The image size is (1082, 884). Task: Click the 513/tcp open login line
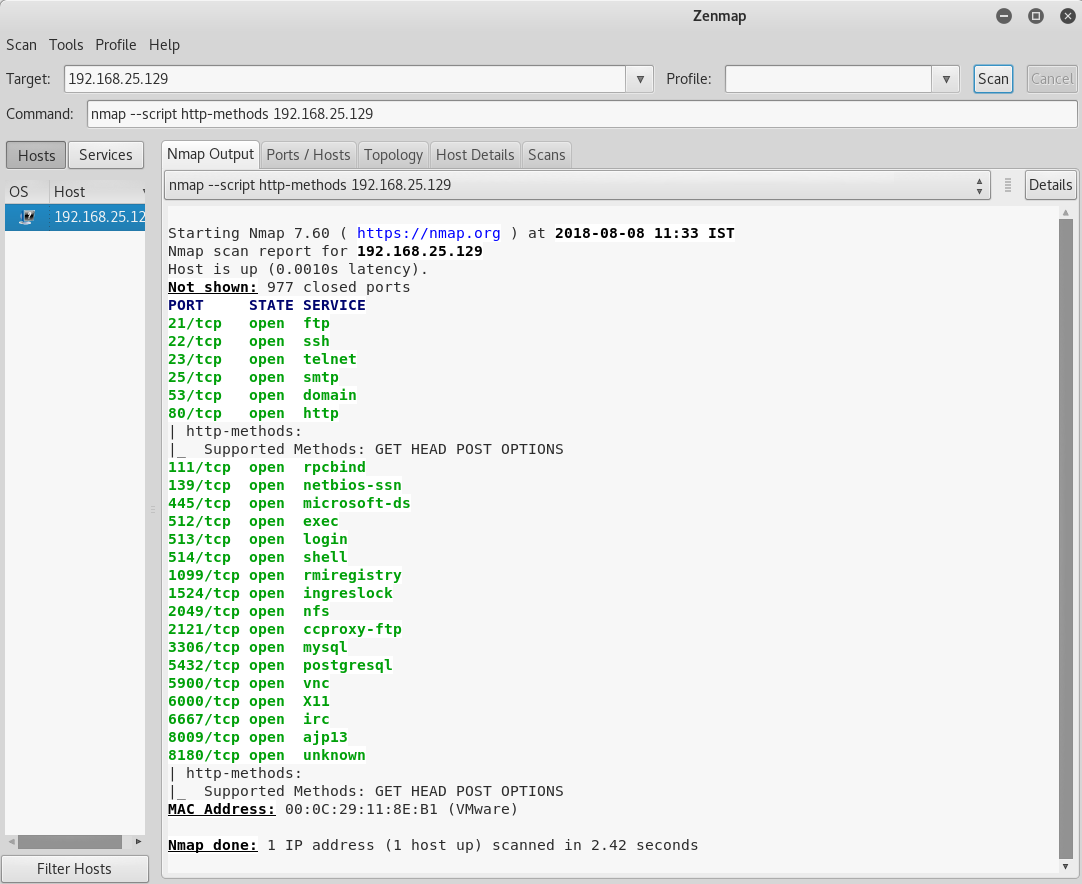click(x=258, y=539)
